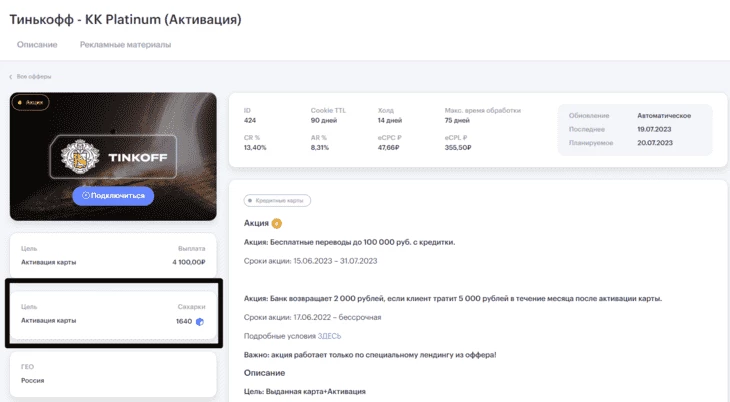Click payout value 4 100,00₽
730x402 pixels.
tap(189, 262)
